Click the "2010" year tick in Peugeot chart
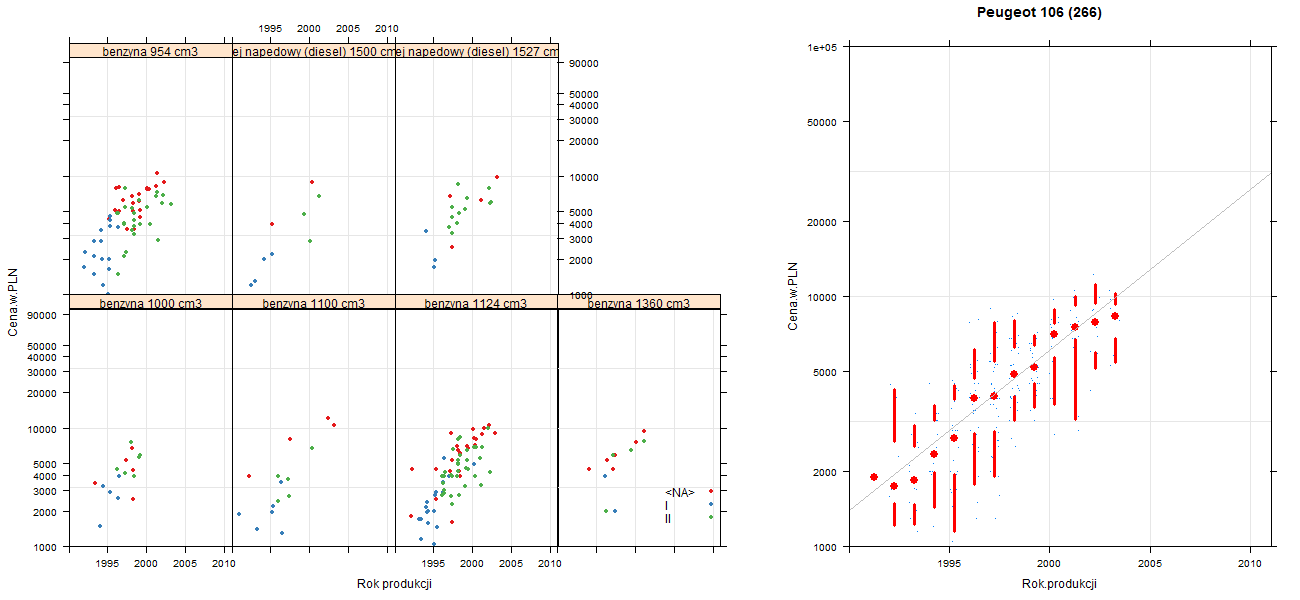 click(x=1250, y=565)
